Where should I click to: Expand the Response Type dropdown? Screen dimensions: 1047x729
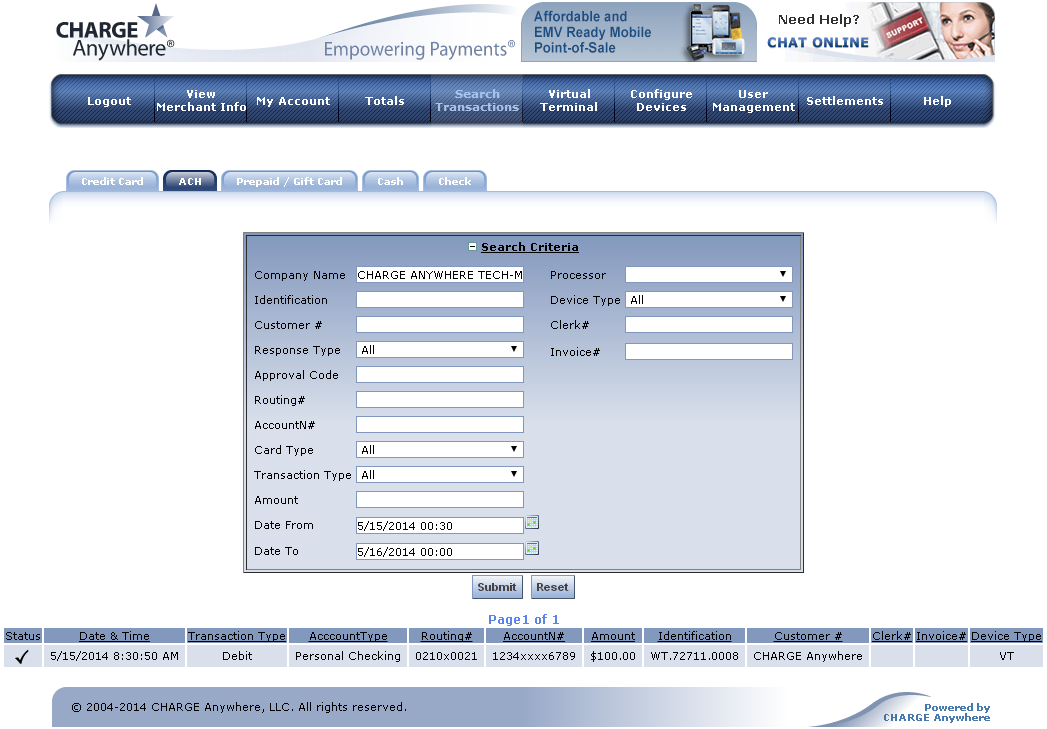click(x=440, y=350)
